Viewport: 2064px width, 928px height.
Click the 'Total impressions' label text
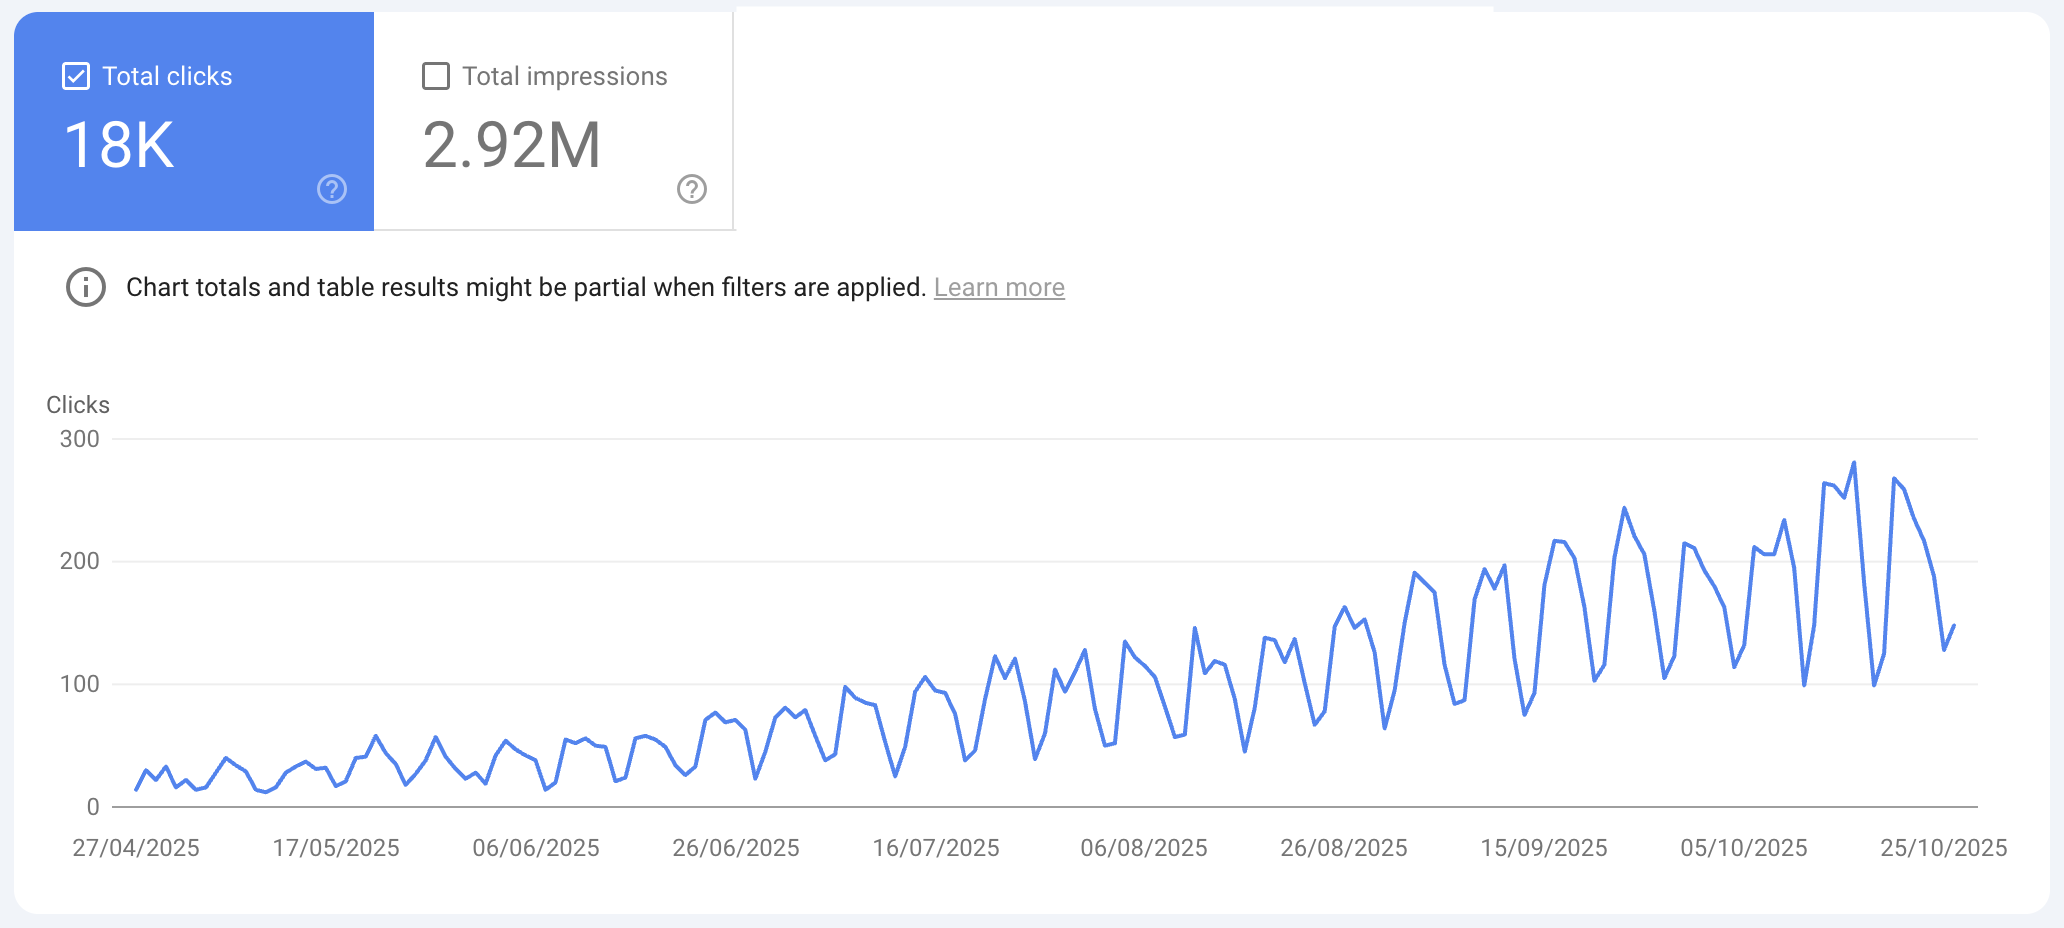click(564, 77)
